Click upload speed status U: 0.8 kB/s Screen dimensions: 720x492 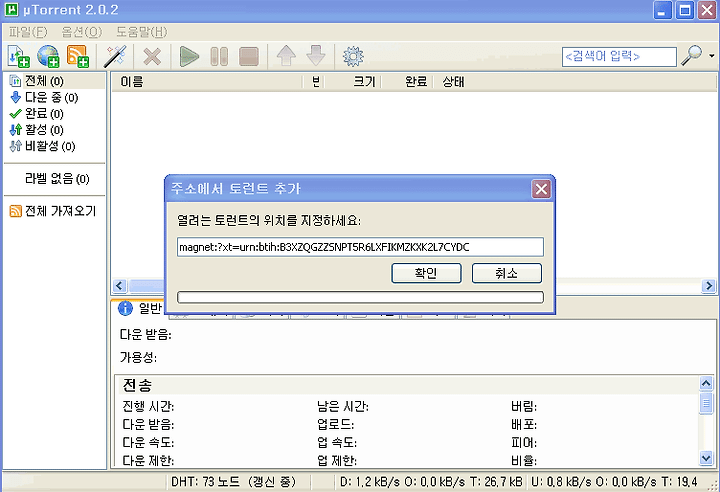(615, 481)
